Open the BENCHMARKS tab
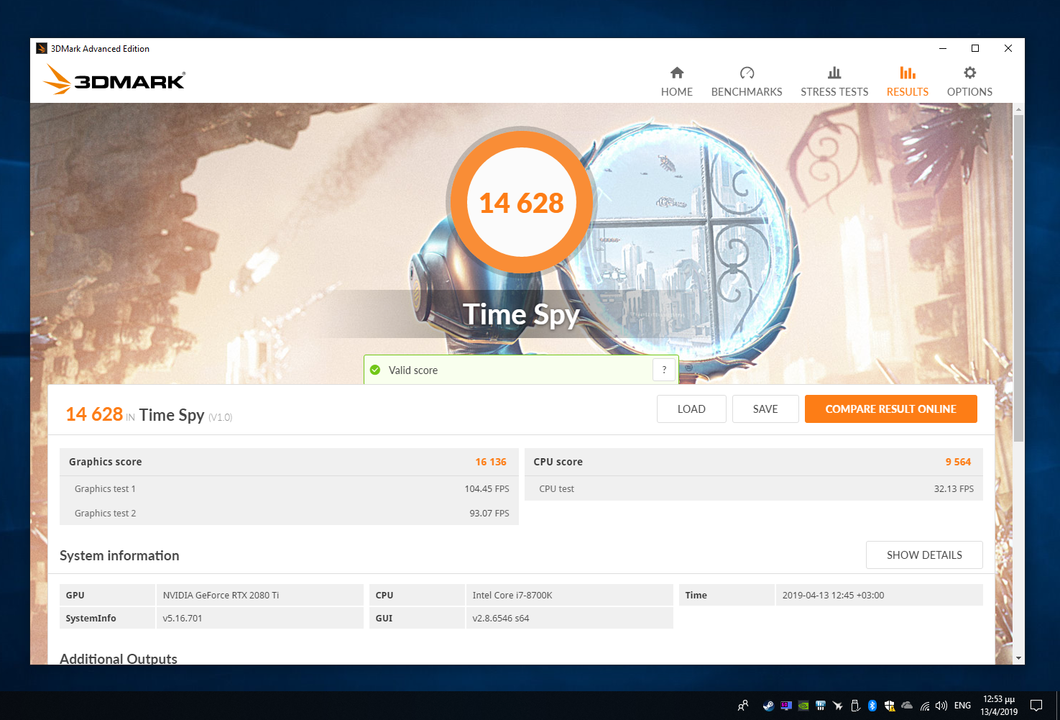This screenshot has width=1060, height=720. coord(746,82)
